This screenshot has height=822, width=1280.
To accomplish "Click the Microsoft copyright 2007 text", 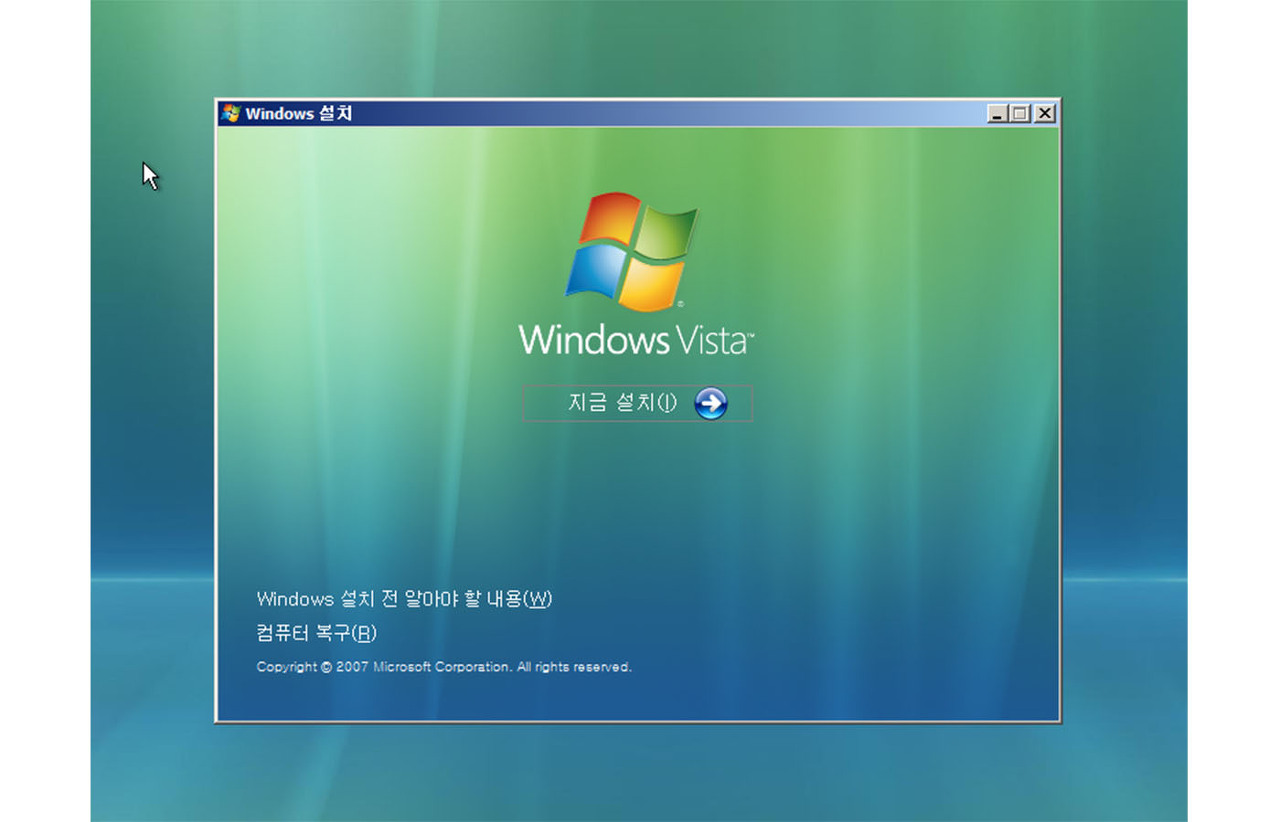I will (444, 666).
